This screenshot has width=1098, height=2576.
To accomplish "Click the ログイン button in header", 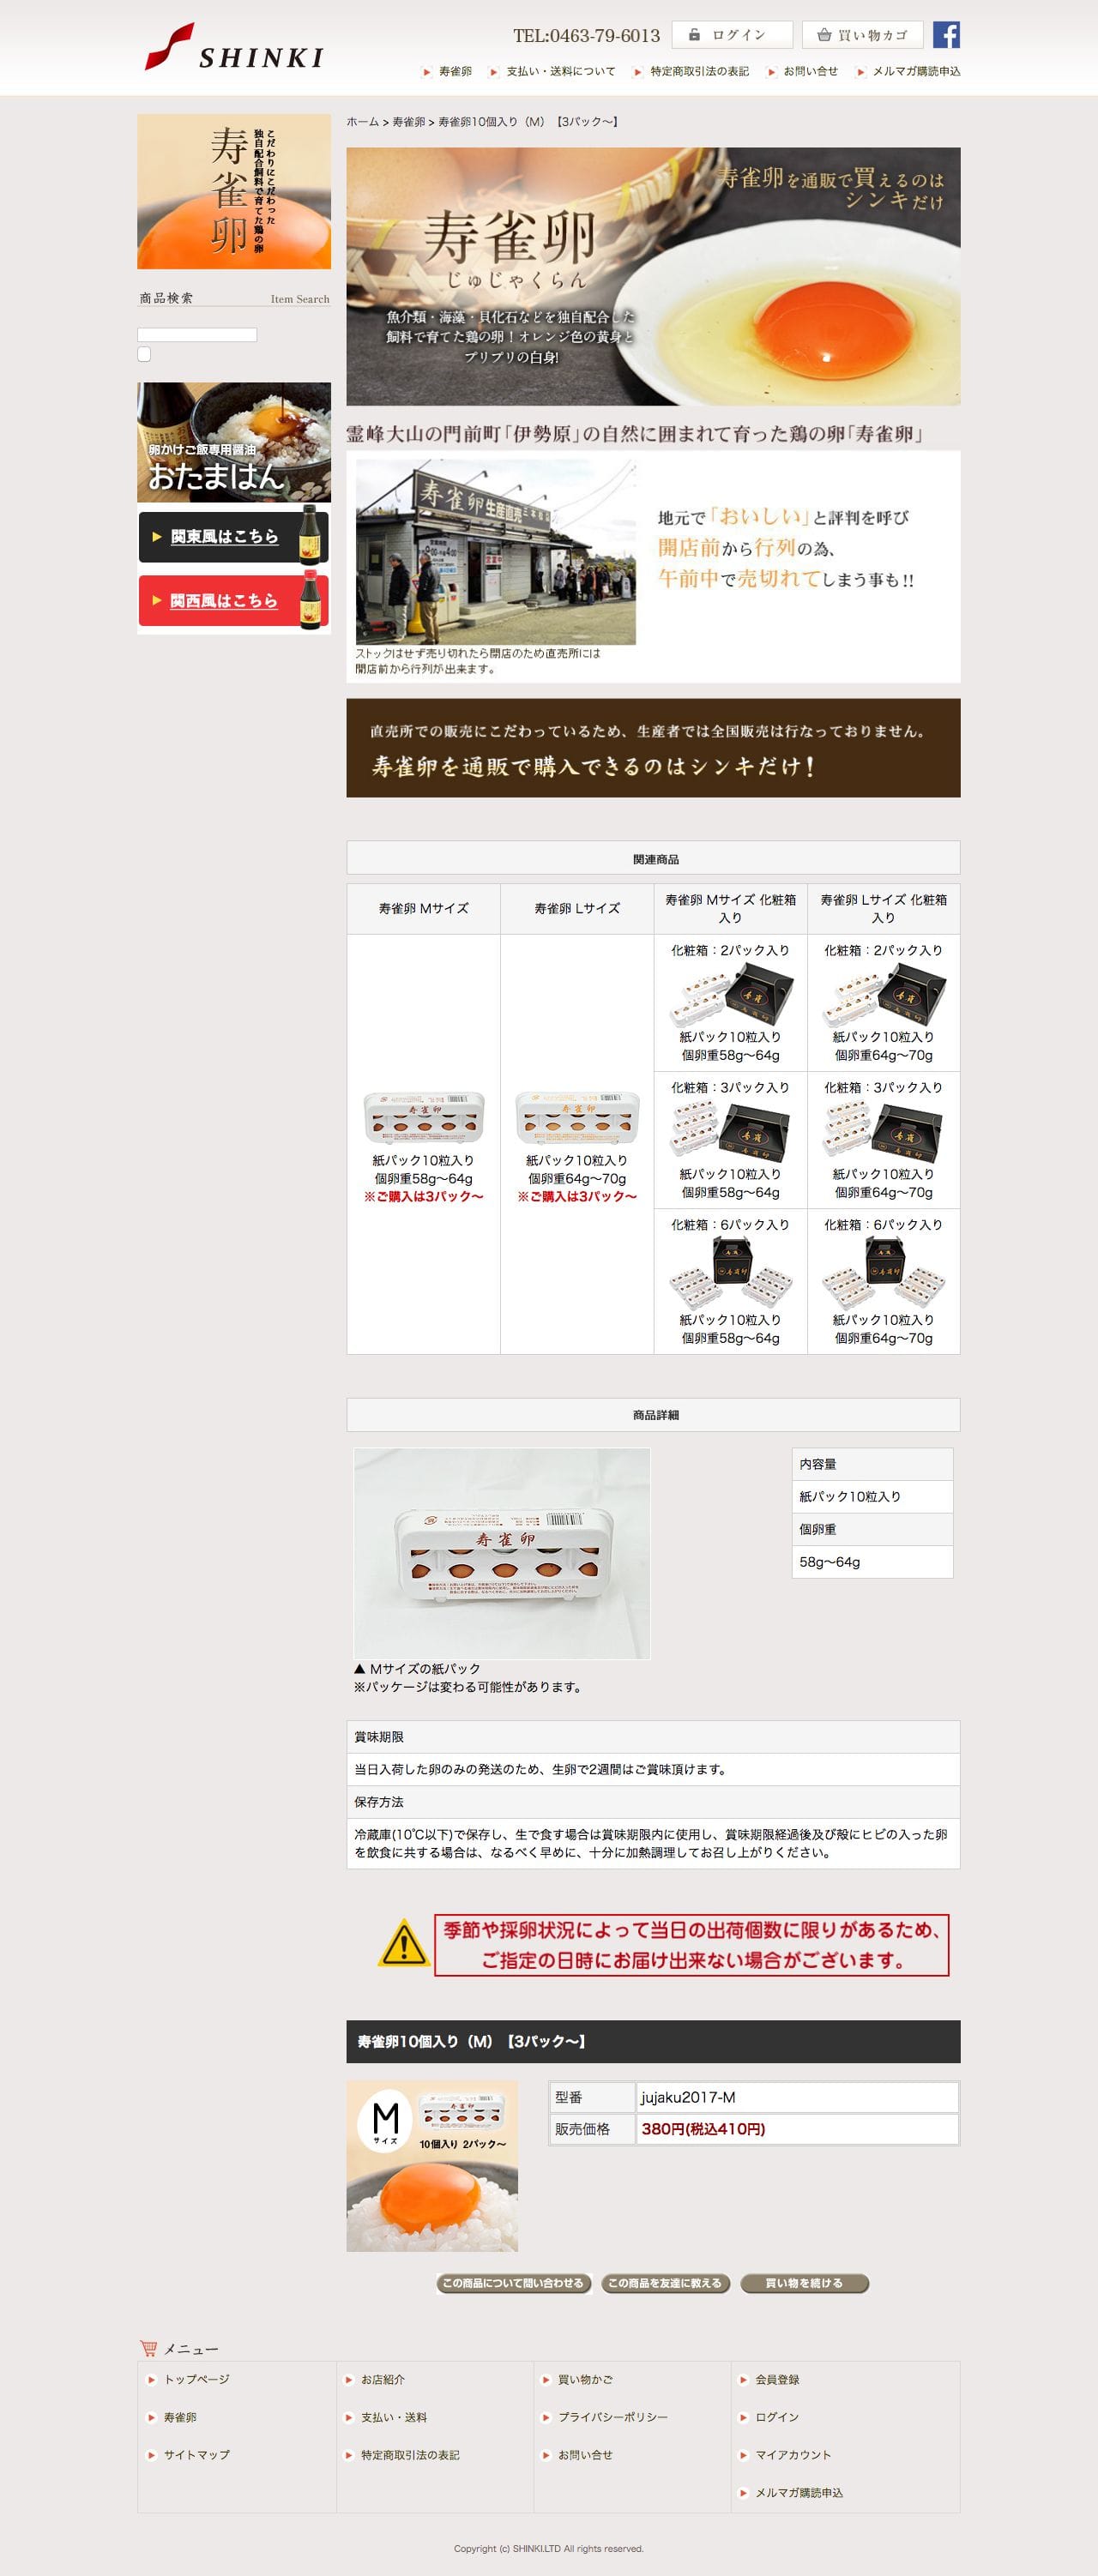I will point(732,35).
